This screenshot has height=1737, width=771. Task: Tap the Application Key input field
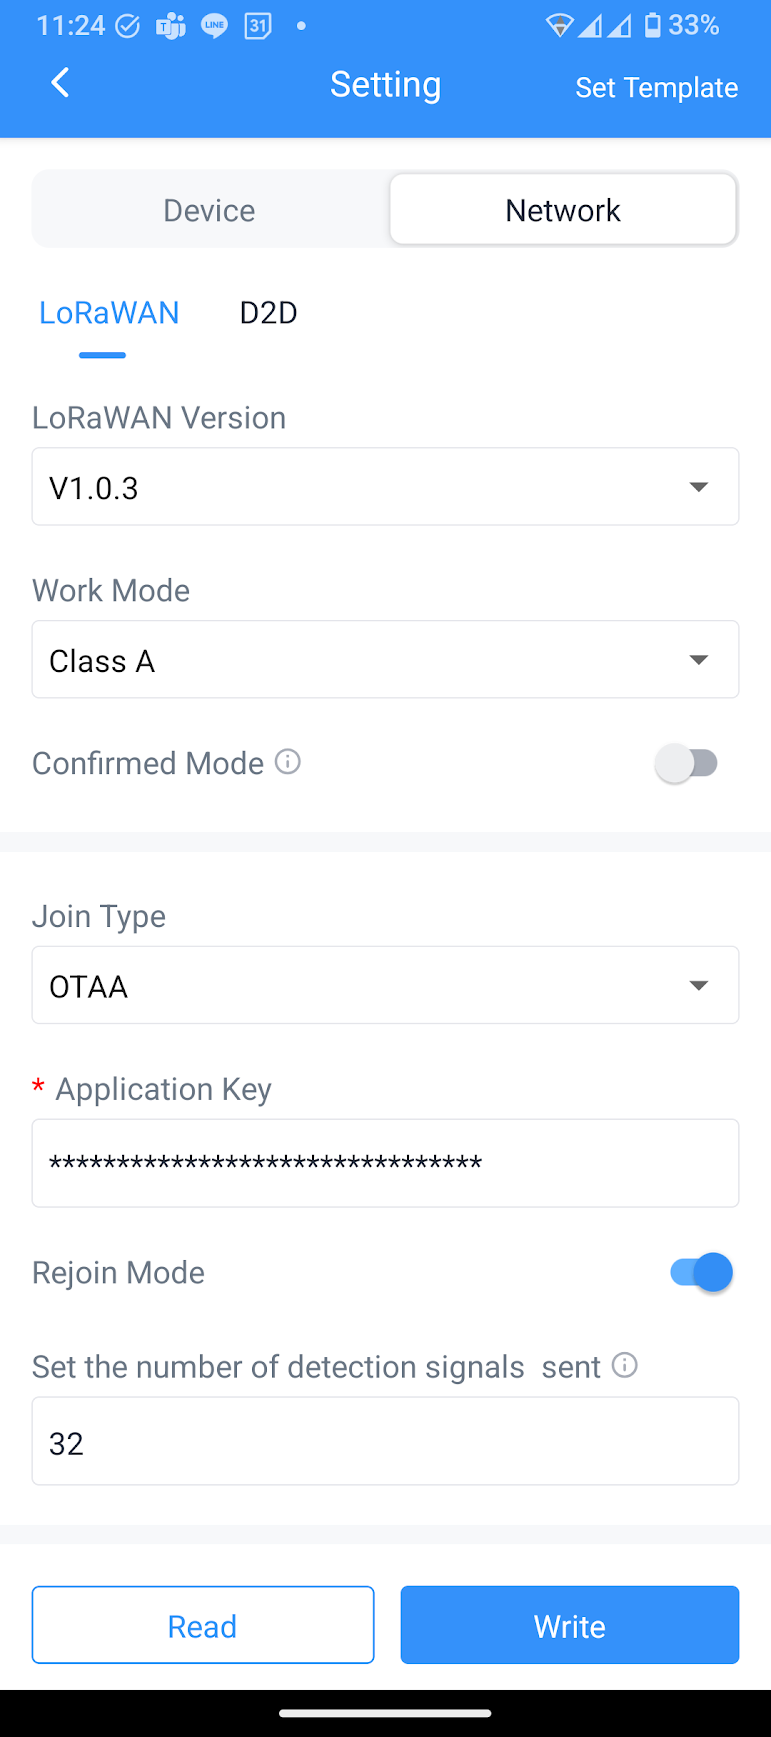pos(385,1163)
